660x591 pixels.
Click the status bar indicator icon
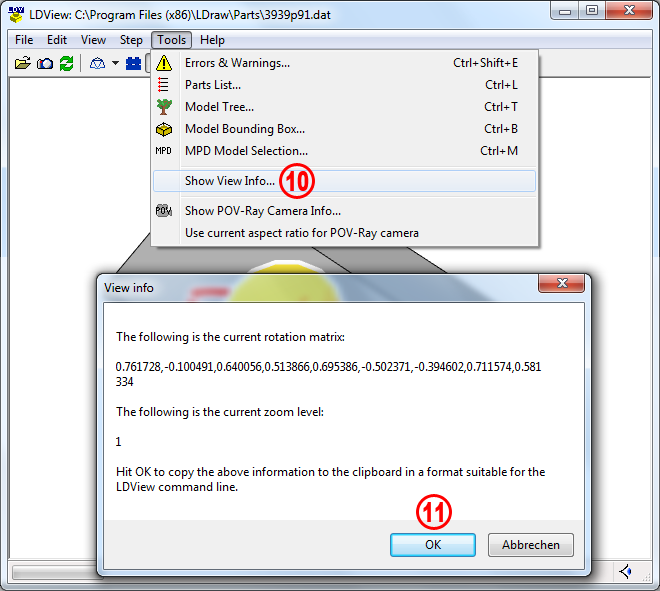[625, 572]
